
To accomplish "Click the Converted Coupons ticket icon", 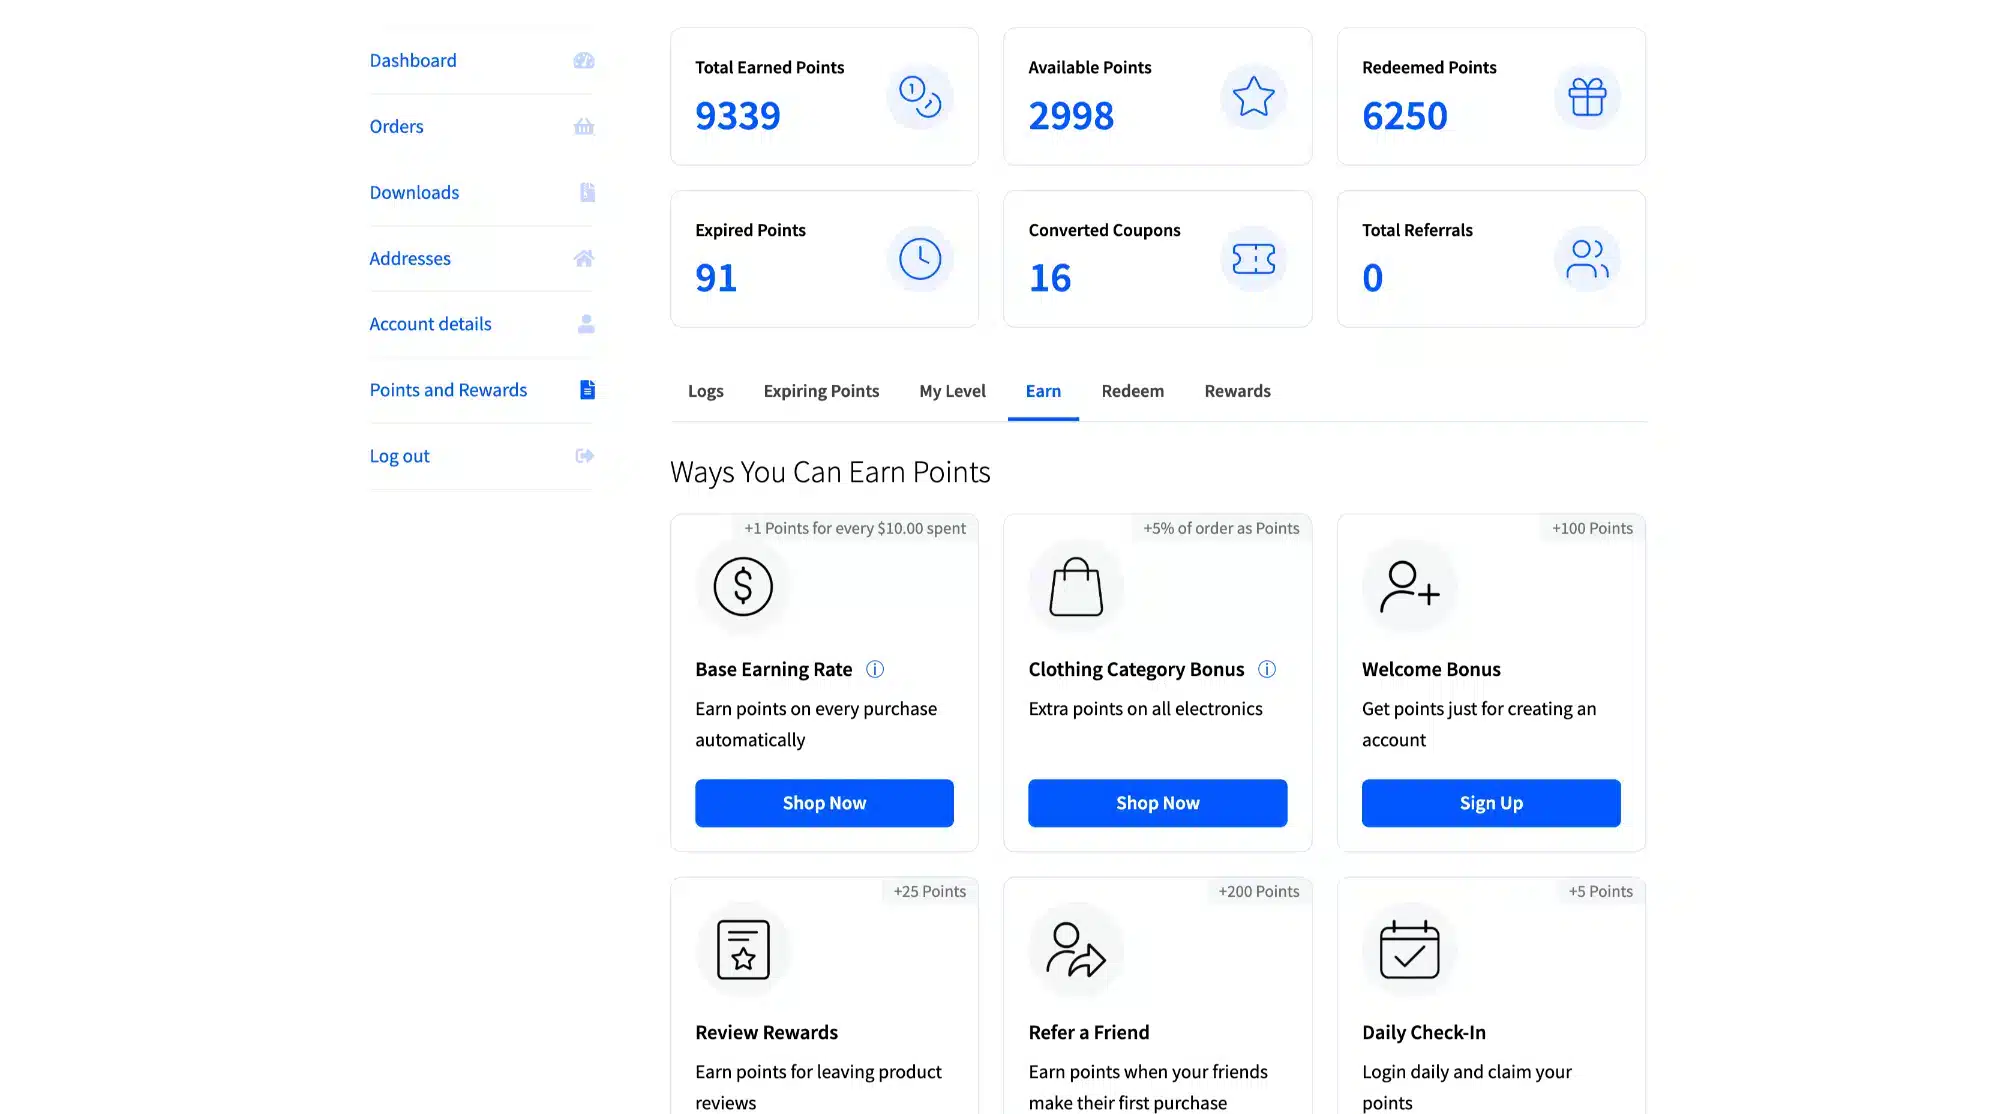I will point(1253,259).
